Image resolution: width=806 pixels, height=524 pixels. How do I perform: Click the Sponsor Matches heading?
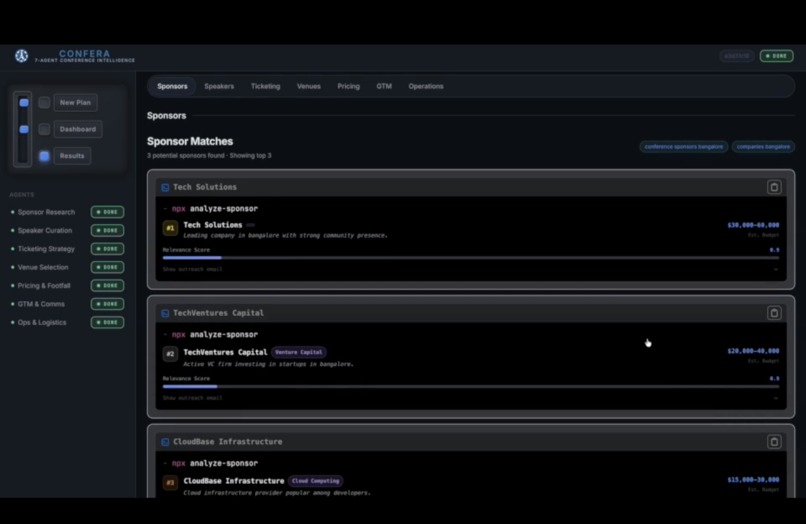190,141
